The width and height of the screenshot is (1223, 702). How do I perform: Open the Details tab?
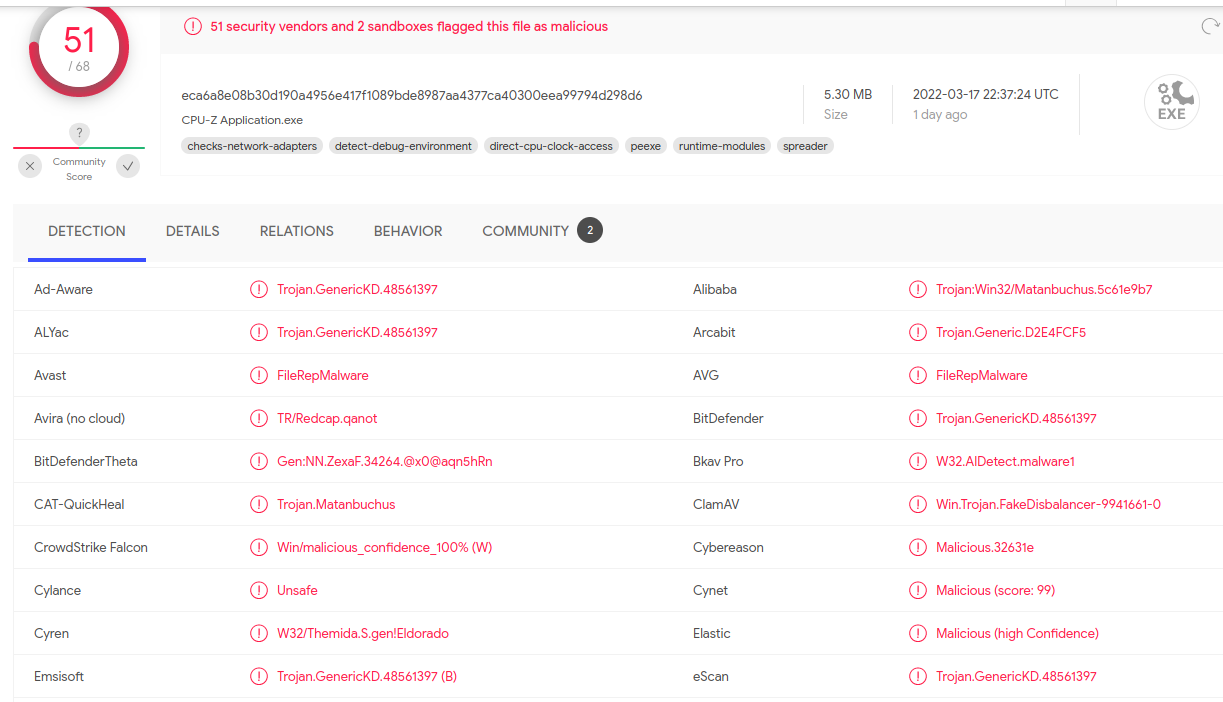click(192, 231)
